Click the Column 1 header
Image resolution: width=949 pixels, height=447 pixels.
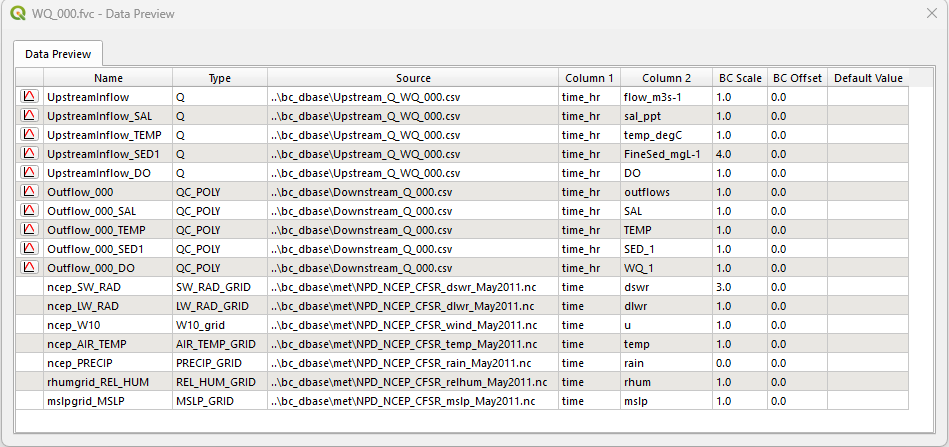click(589, 78)
